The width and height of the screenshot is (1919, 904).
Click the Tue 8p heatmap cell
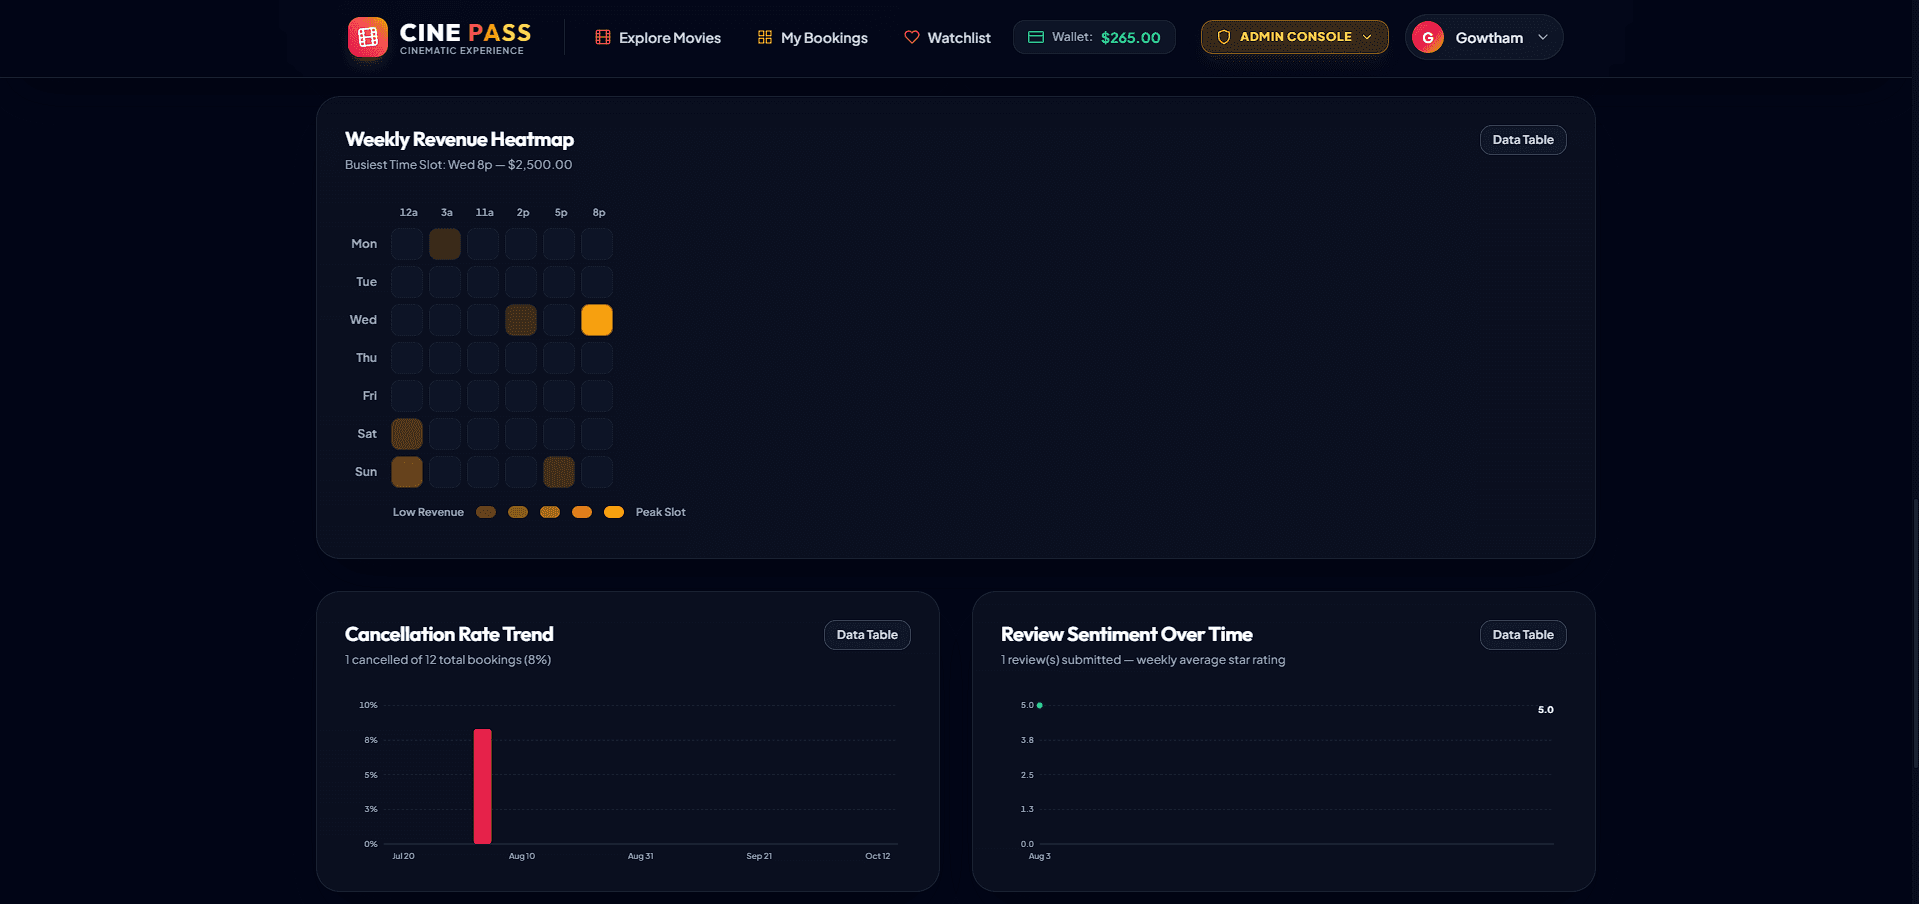click(597, 282)
